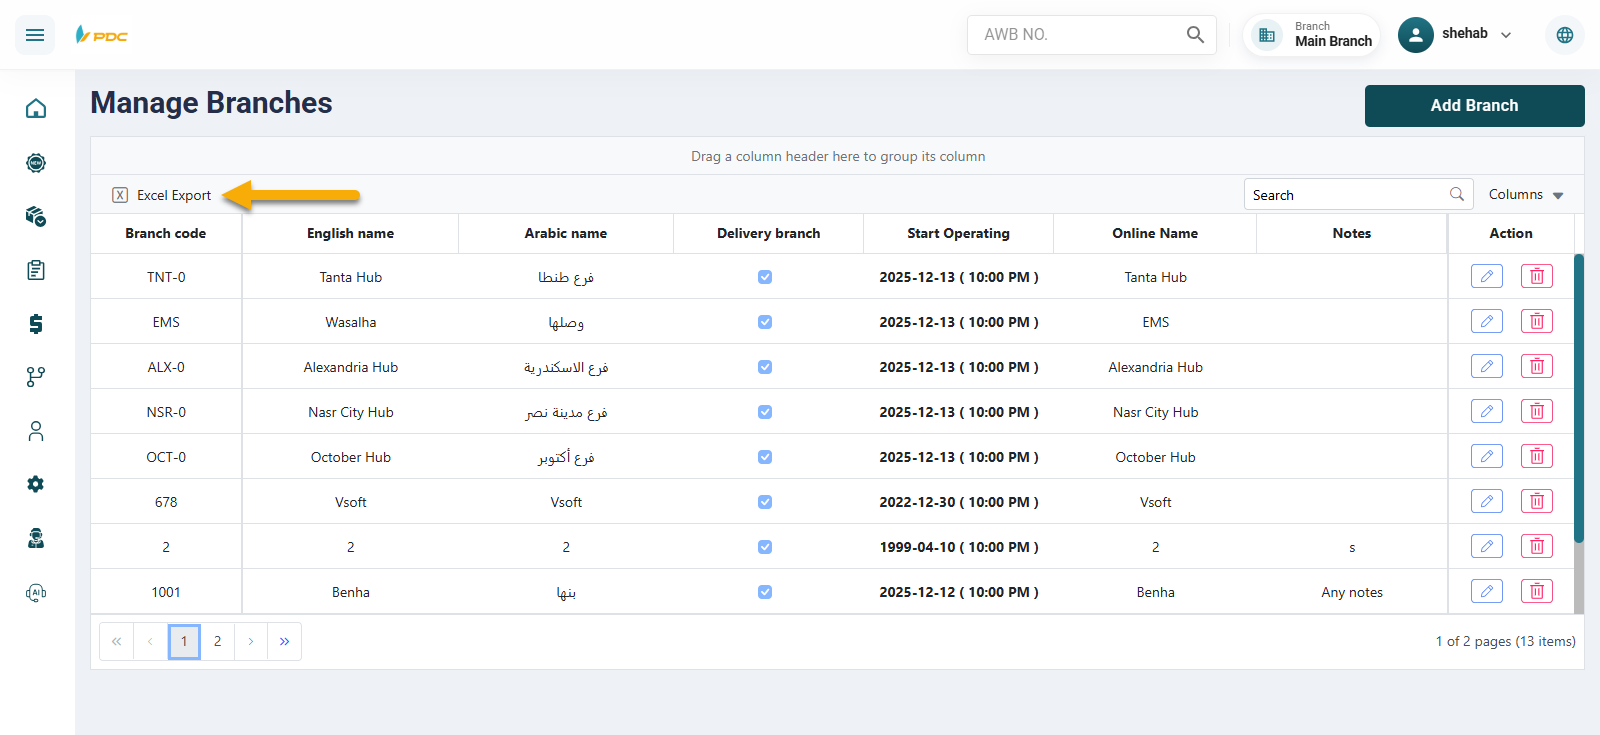Sort by English name column header
The width and height of the screenshot is (1600, 735).
(x=350, y=233)
